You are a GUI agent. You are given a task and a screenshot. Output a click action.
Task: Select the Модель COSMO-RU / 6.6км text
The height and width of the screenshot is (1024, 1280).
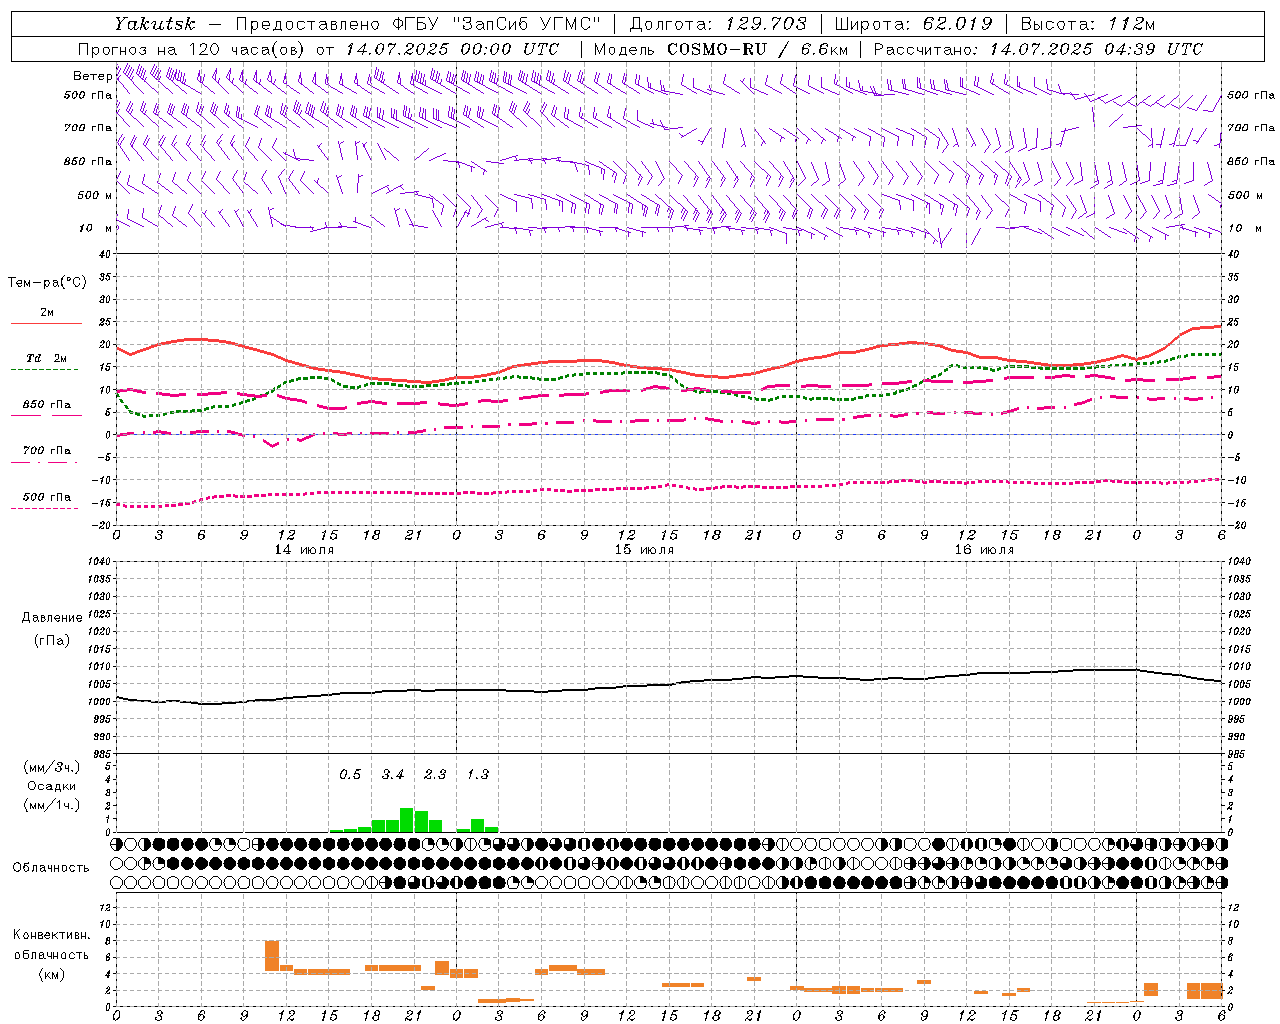(x=720, y=49)
